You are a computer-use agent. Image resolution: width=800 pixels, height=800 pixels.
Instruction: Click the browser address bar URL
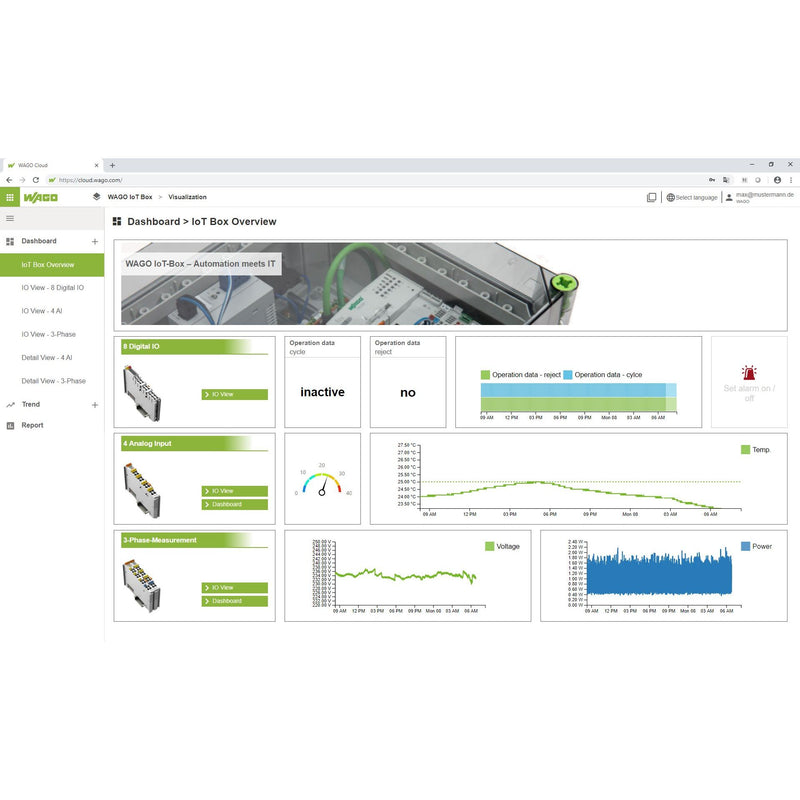pos(90,180)
